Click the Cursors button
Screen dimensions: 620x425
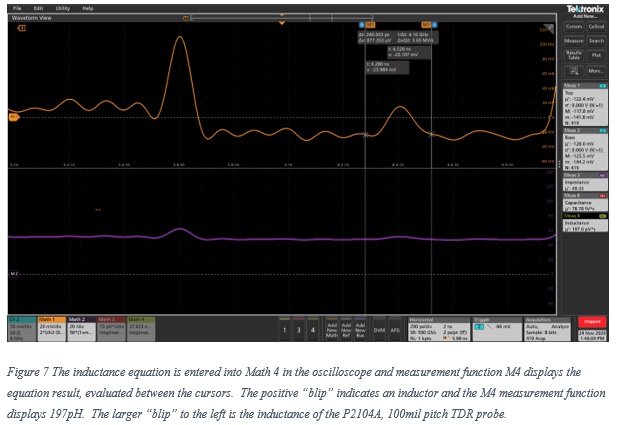pos(574,27)
